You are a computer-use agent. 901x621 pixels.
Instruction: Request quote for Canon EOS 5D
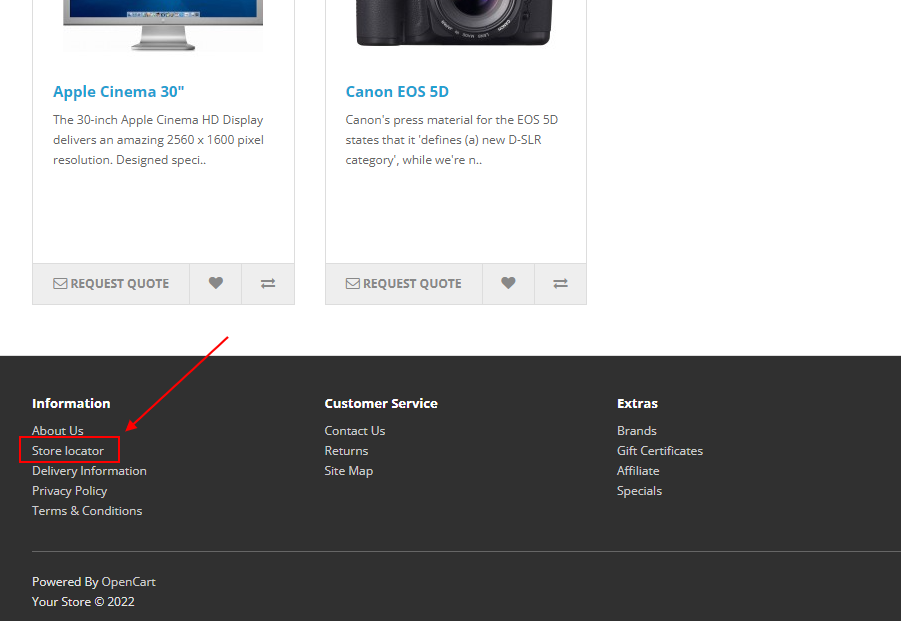(404, 284)
